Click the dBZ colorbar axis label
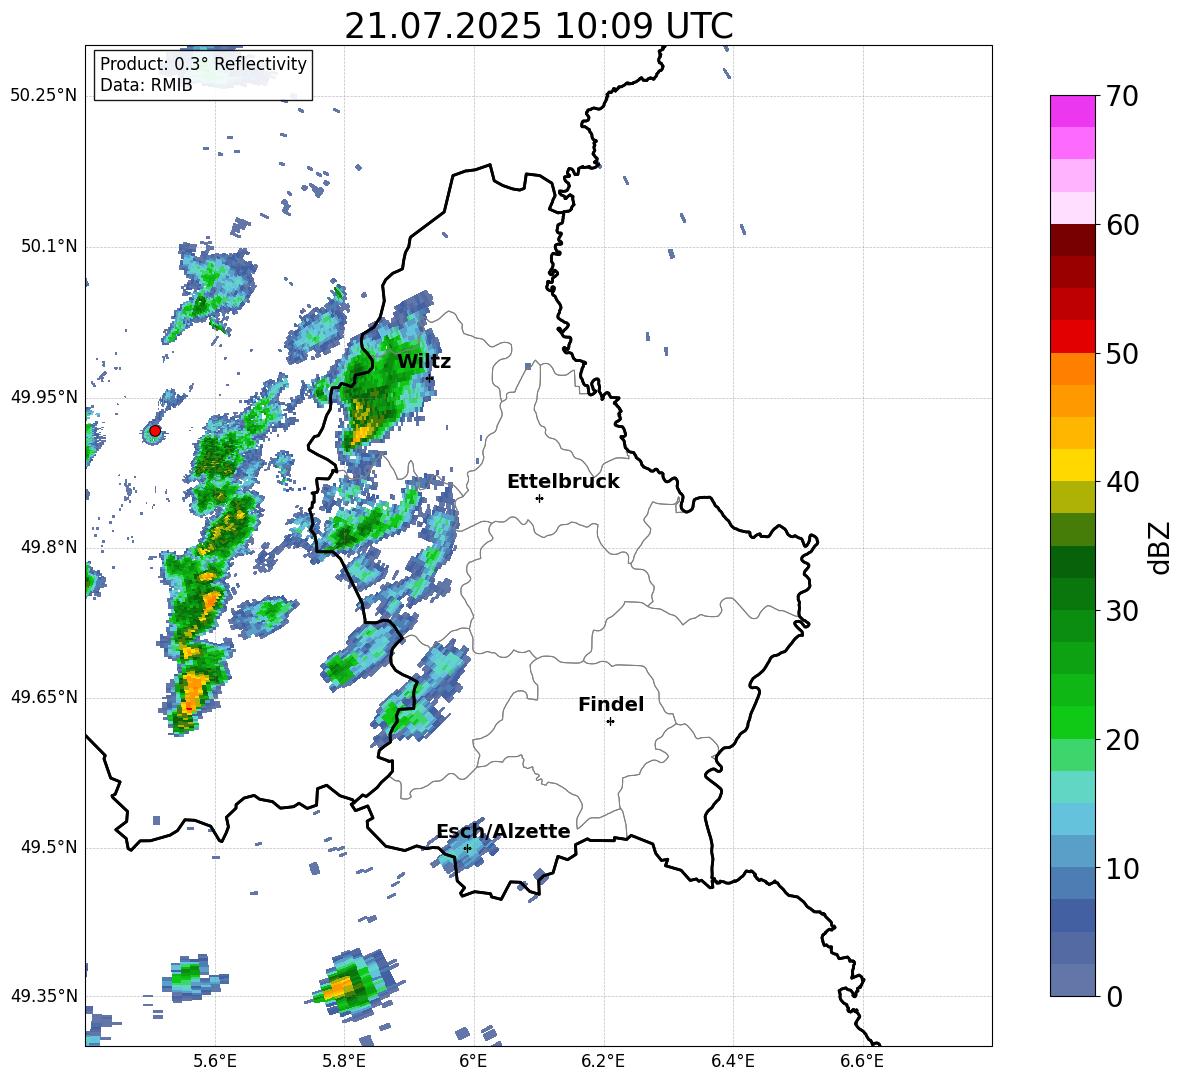The width and height of the screenshot is (1184, 1081). [1161, 547]
